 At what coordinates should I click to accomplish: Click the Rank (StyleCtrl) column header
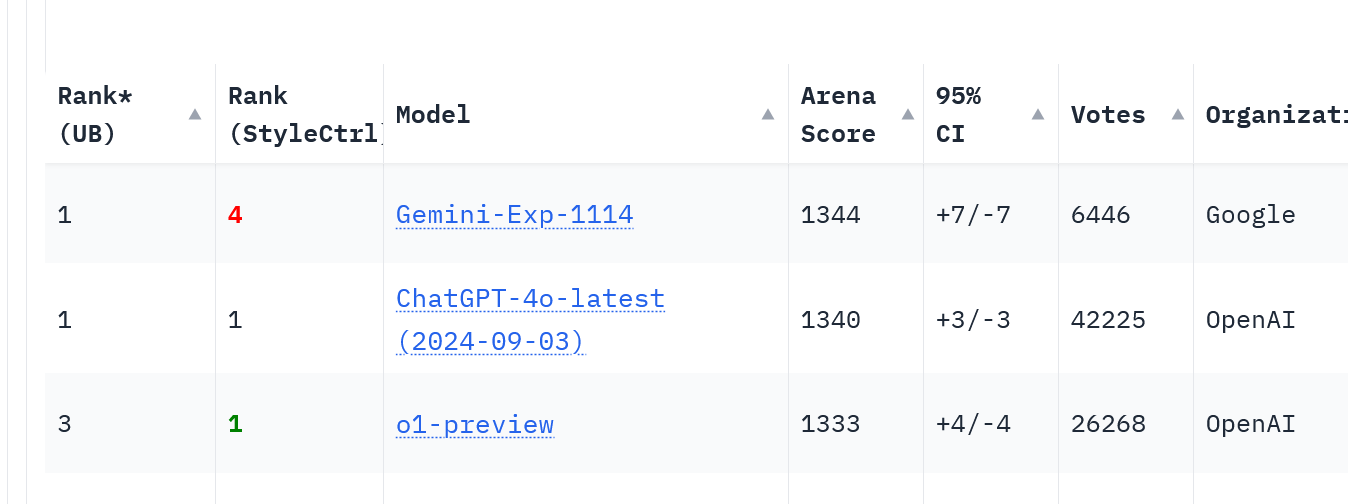[x=300, y=115]
